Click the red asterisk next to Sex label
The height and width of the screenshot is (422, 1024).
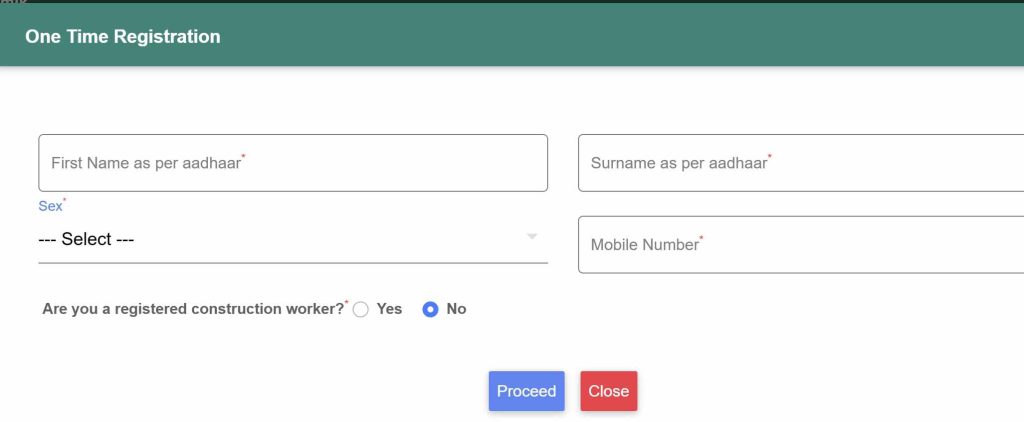[65, 201]
